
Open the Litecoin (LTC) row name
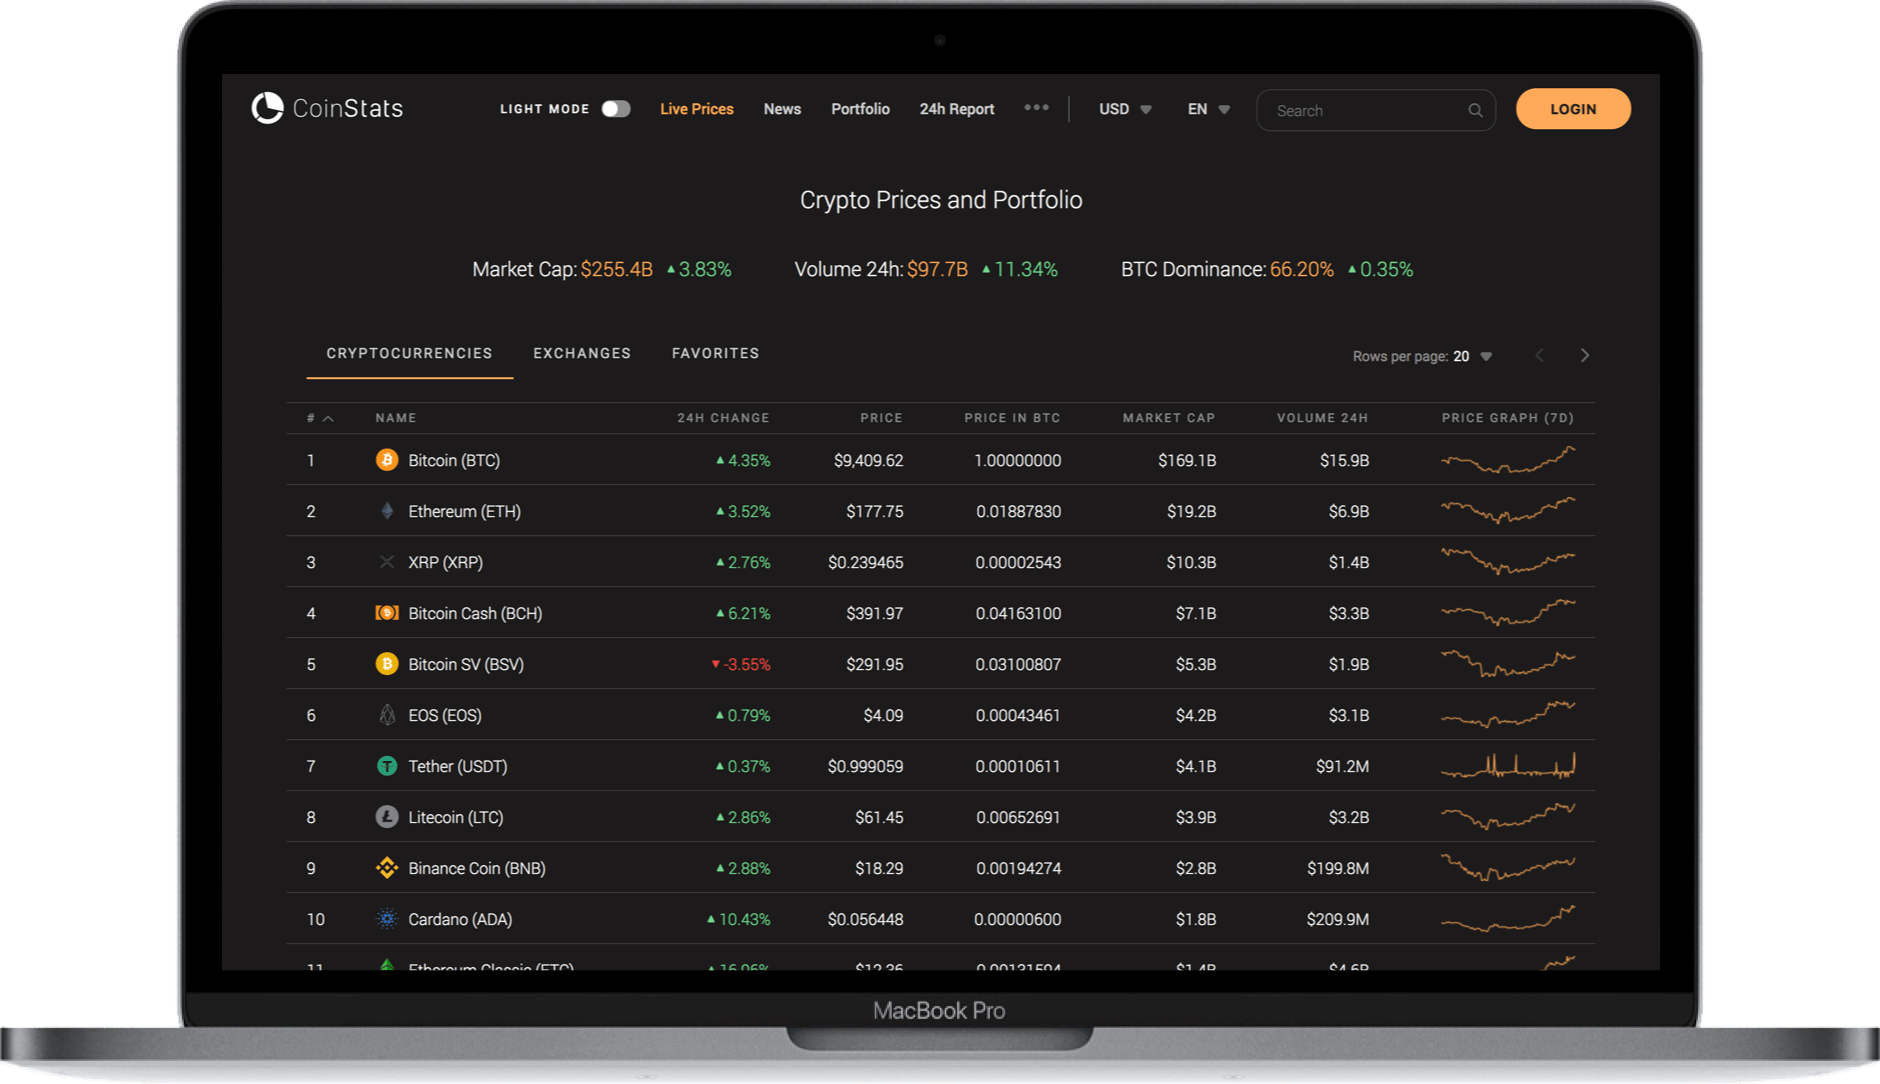456,817
